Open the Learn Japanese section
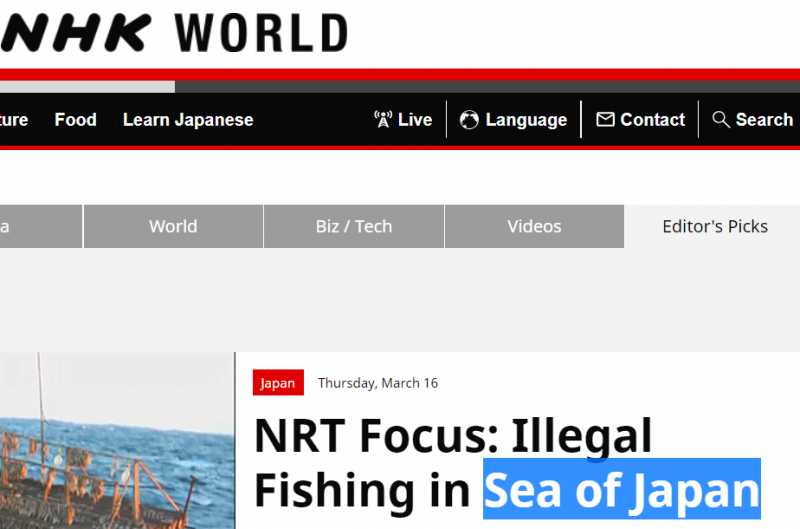Viewport: 800px width, 529px height. (188, 120)
